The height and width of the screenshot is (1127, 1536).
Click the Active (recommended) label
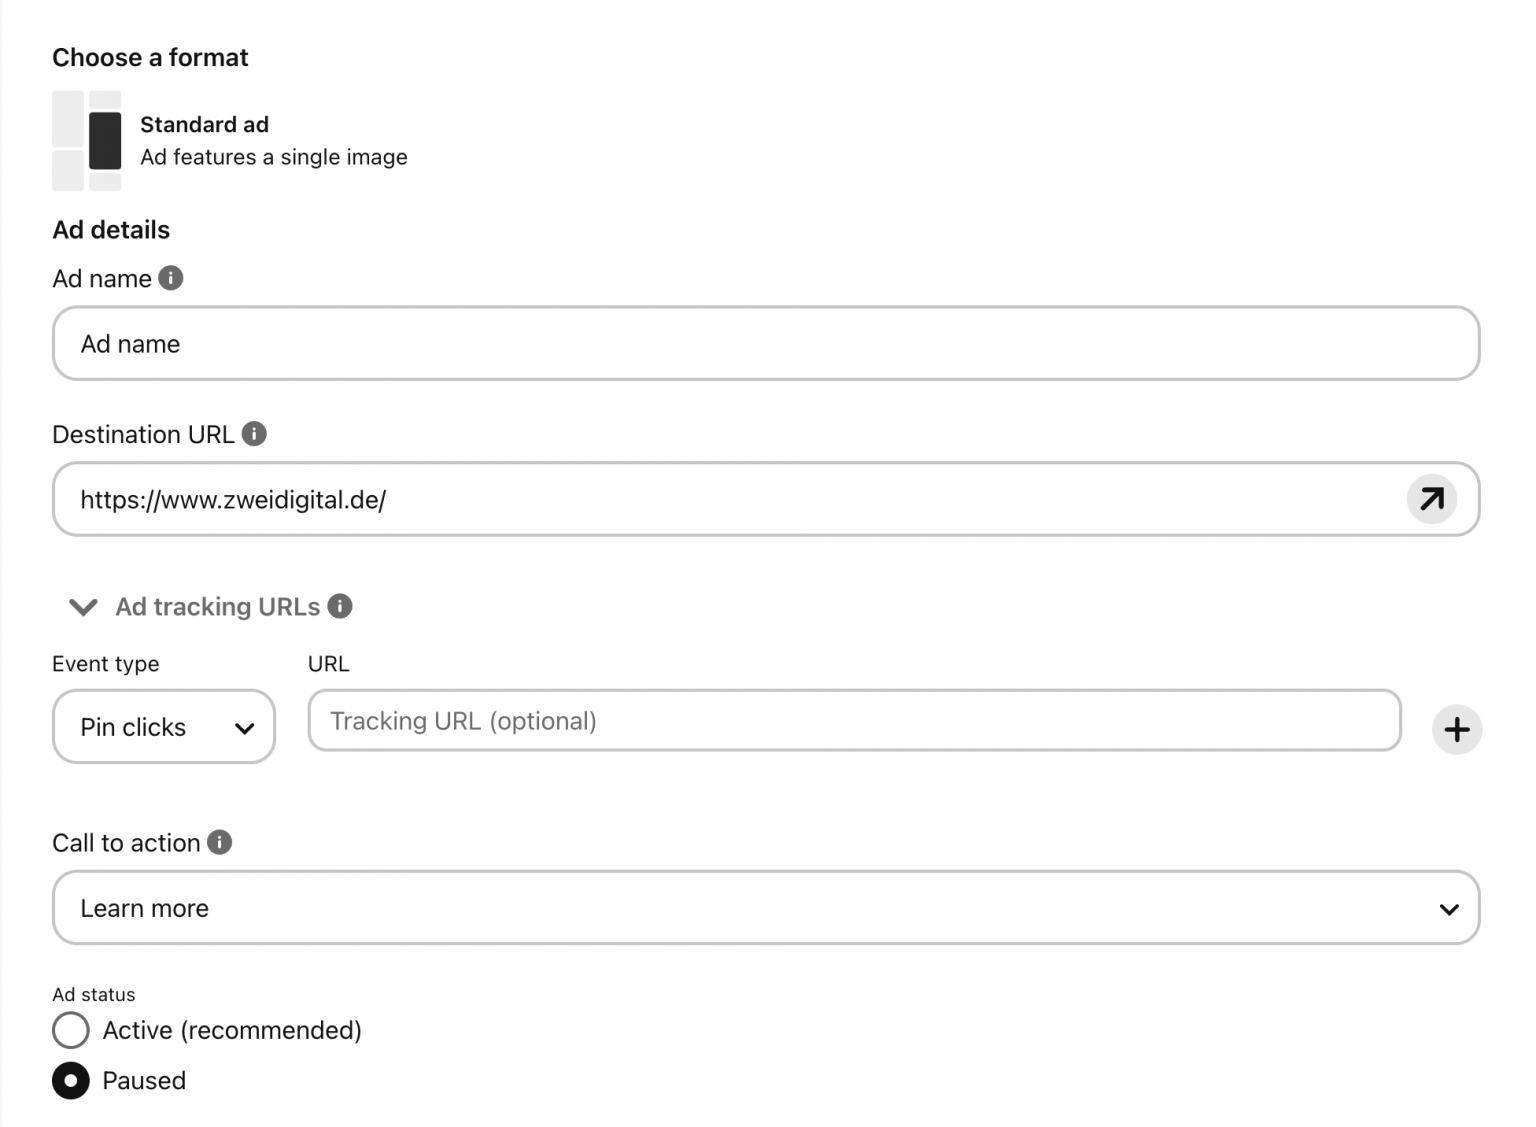[232, 1030]
